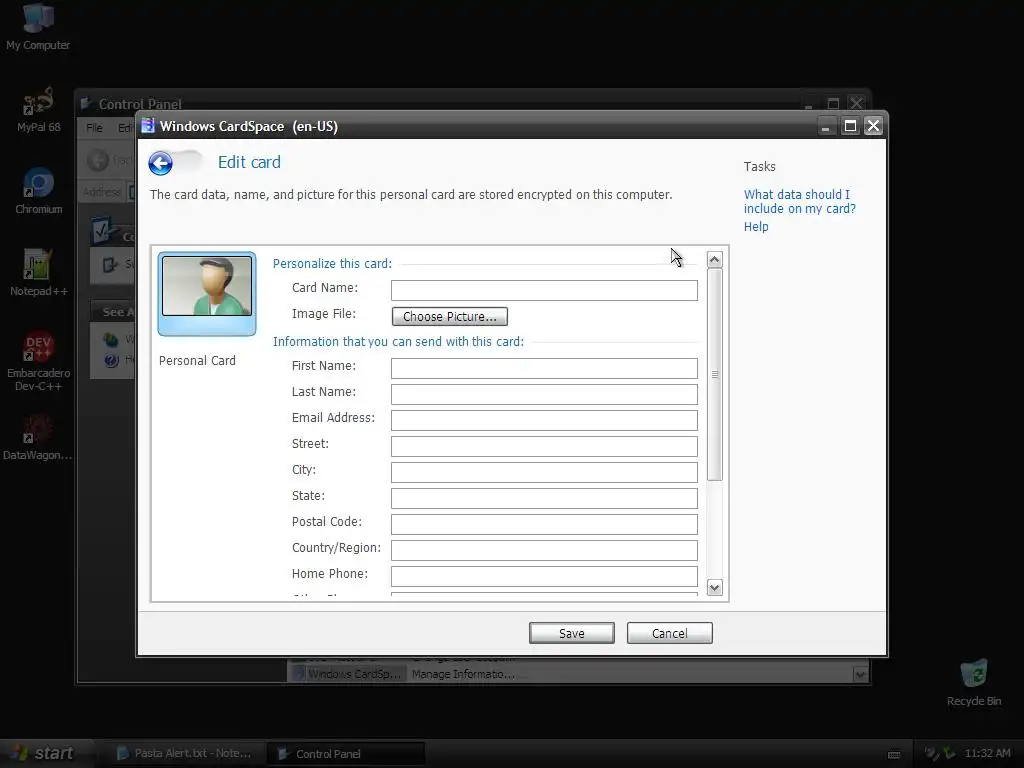This screenshot has height=768, width=1024.
Task: Click Control Panel list scroll down arrow
Action: pos(860,674)
